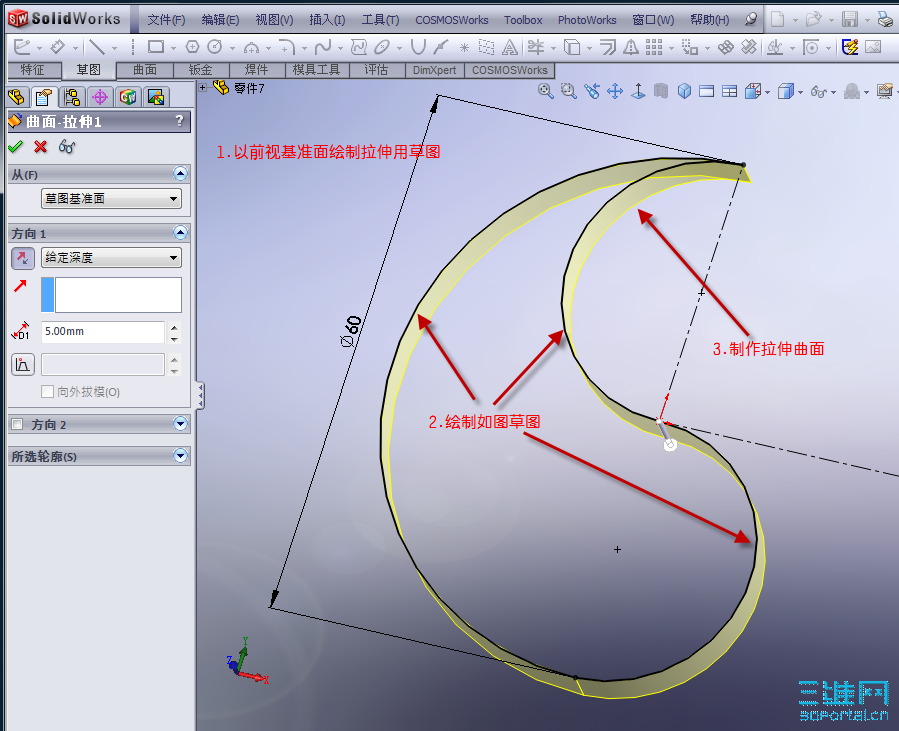Click the panel collapse handle
This screenshot has height=731, width=899.
tap(200, 396)
